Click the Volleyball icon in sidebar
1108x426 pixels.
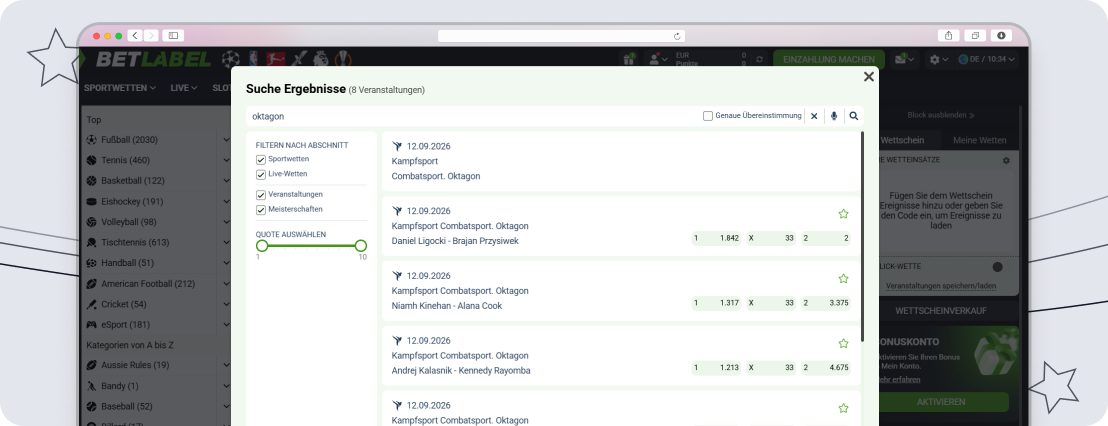(92, 222)
